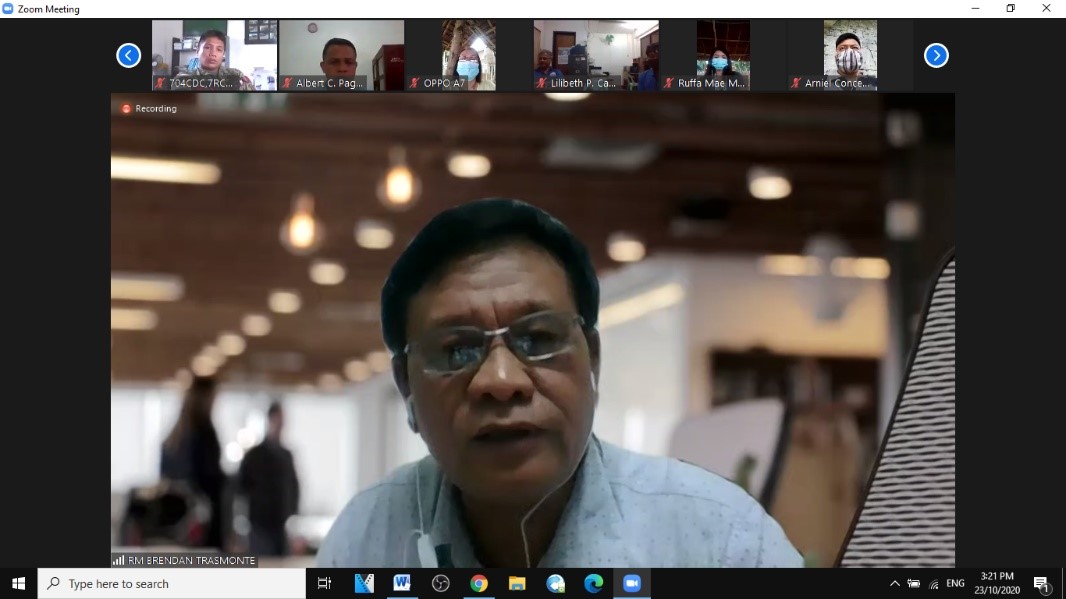Screen dimensions: 1066x599
Task: Click muted mic icon on Lilibeth P. Ca...
Action: click(x=541, y=83)
